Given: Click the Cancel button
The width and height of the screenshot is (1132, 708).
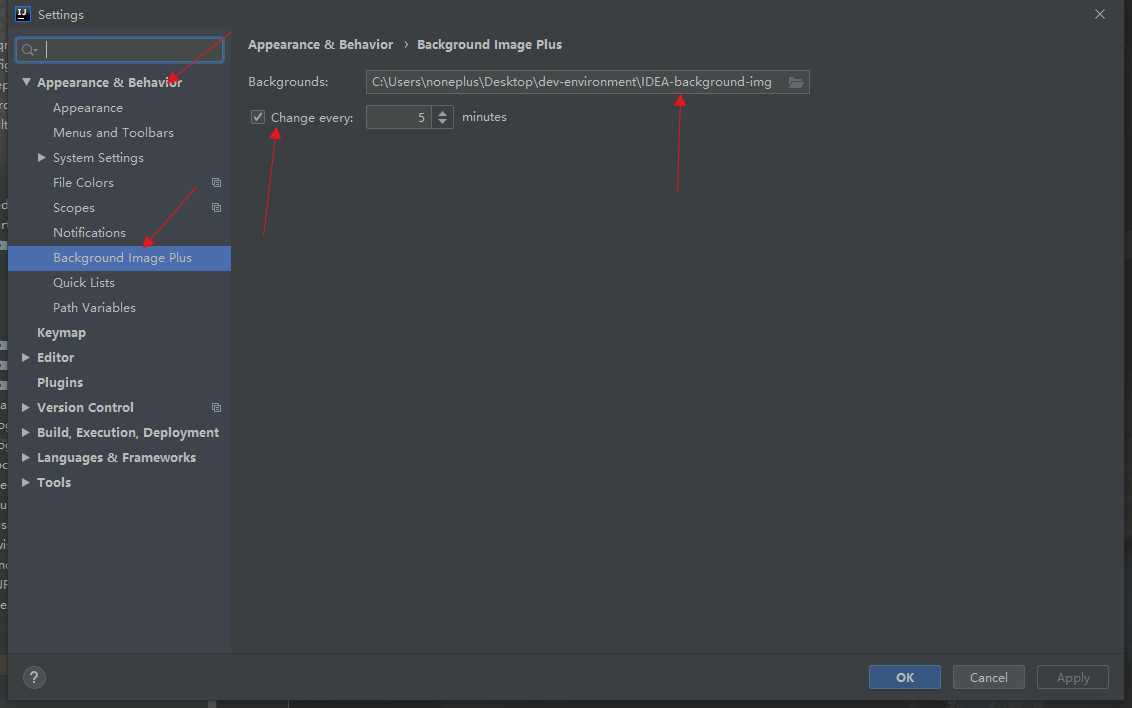Looking at the screenshot, I should (x=988, y=677).
